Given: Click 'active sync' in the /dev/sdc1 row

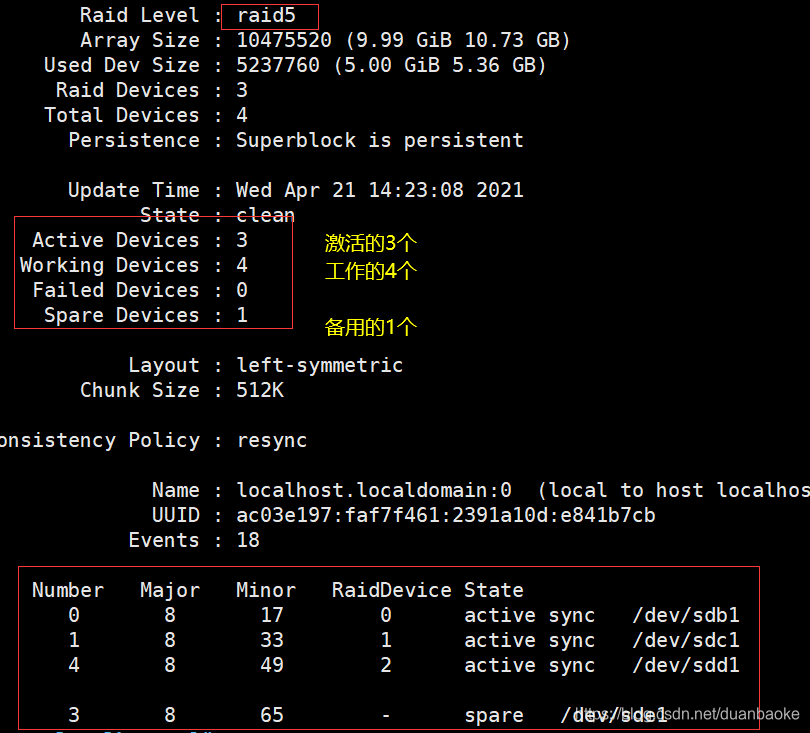Looking at the screenshot, I should pos(529,641).
